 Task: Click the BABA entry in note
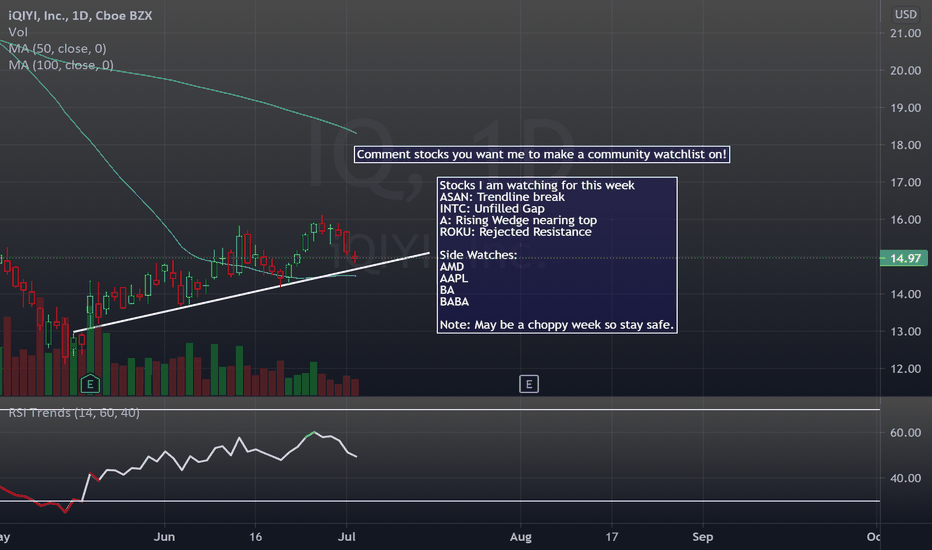click(x=454, y=301)
